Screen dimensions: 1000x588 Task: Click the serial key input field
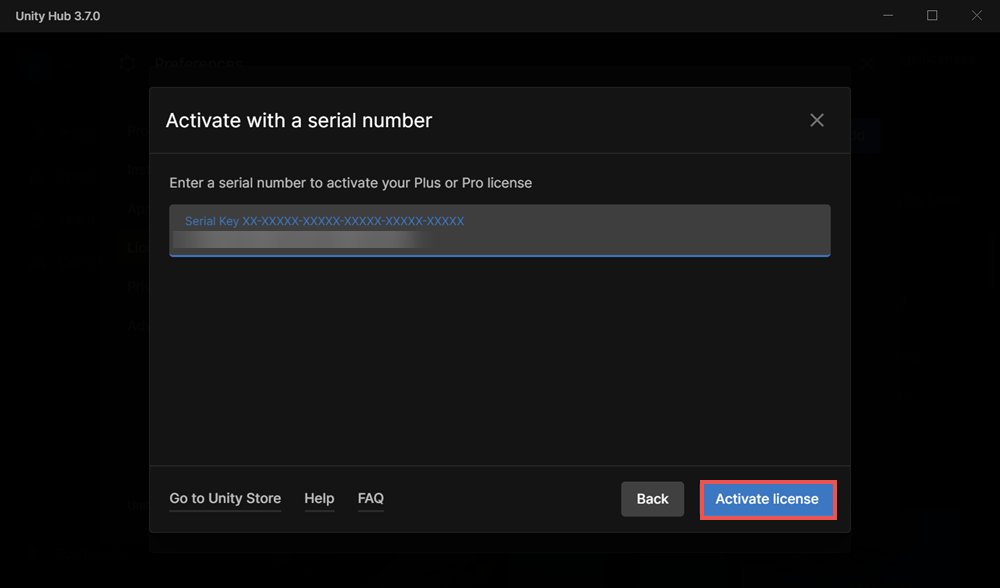pos(499,230)
